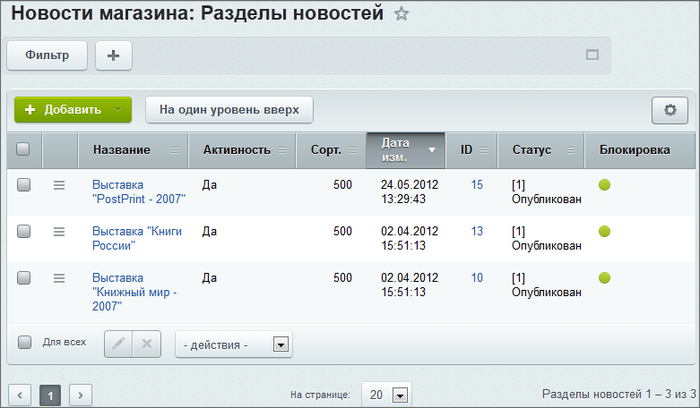The width and height of the screenshot is (700, 408).
Task: Open list settings with gear icon
Action: tap(670, 110)
